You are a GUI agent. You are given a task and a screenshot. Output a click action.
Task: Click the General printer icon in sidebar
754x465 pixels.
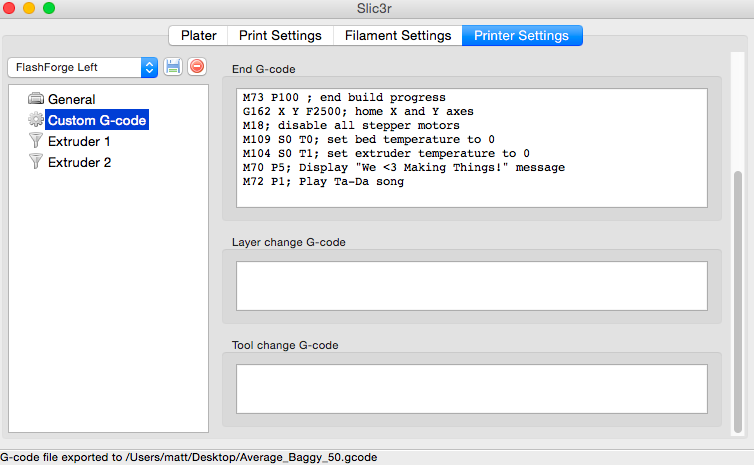pyautogui.click(x=36, y=99)
